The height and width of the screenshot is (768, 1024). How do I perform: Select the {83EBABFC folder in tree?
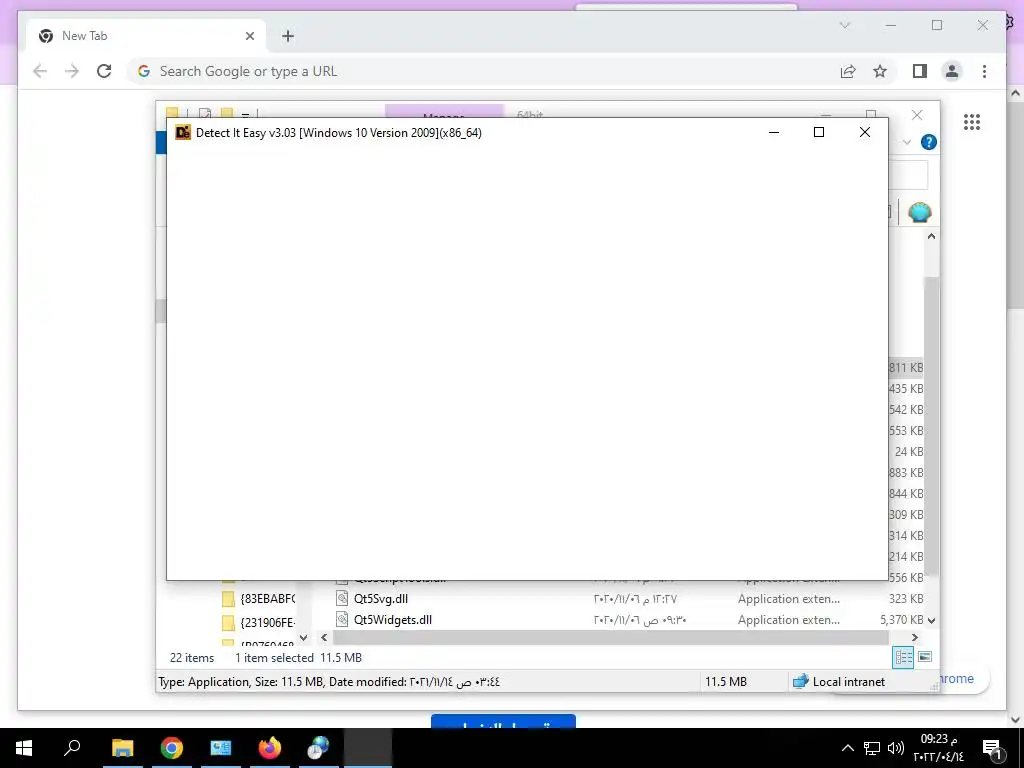point(259,599)
